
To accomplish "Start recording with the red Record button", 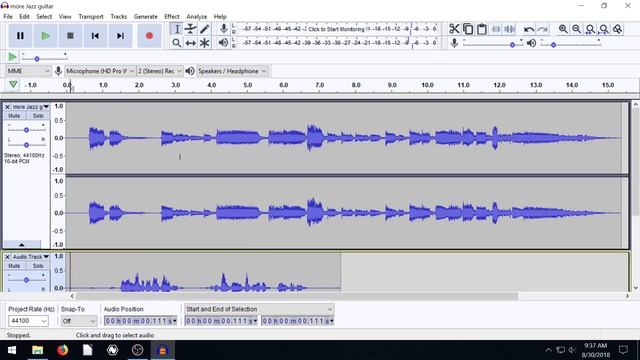I will click(x=149, y=36).
